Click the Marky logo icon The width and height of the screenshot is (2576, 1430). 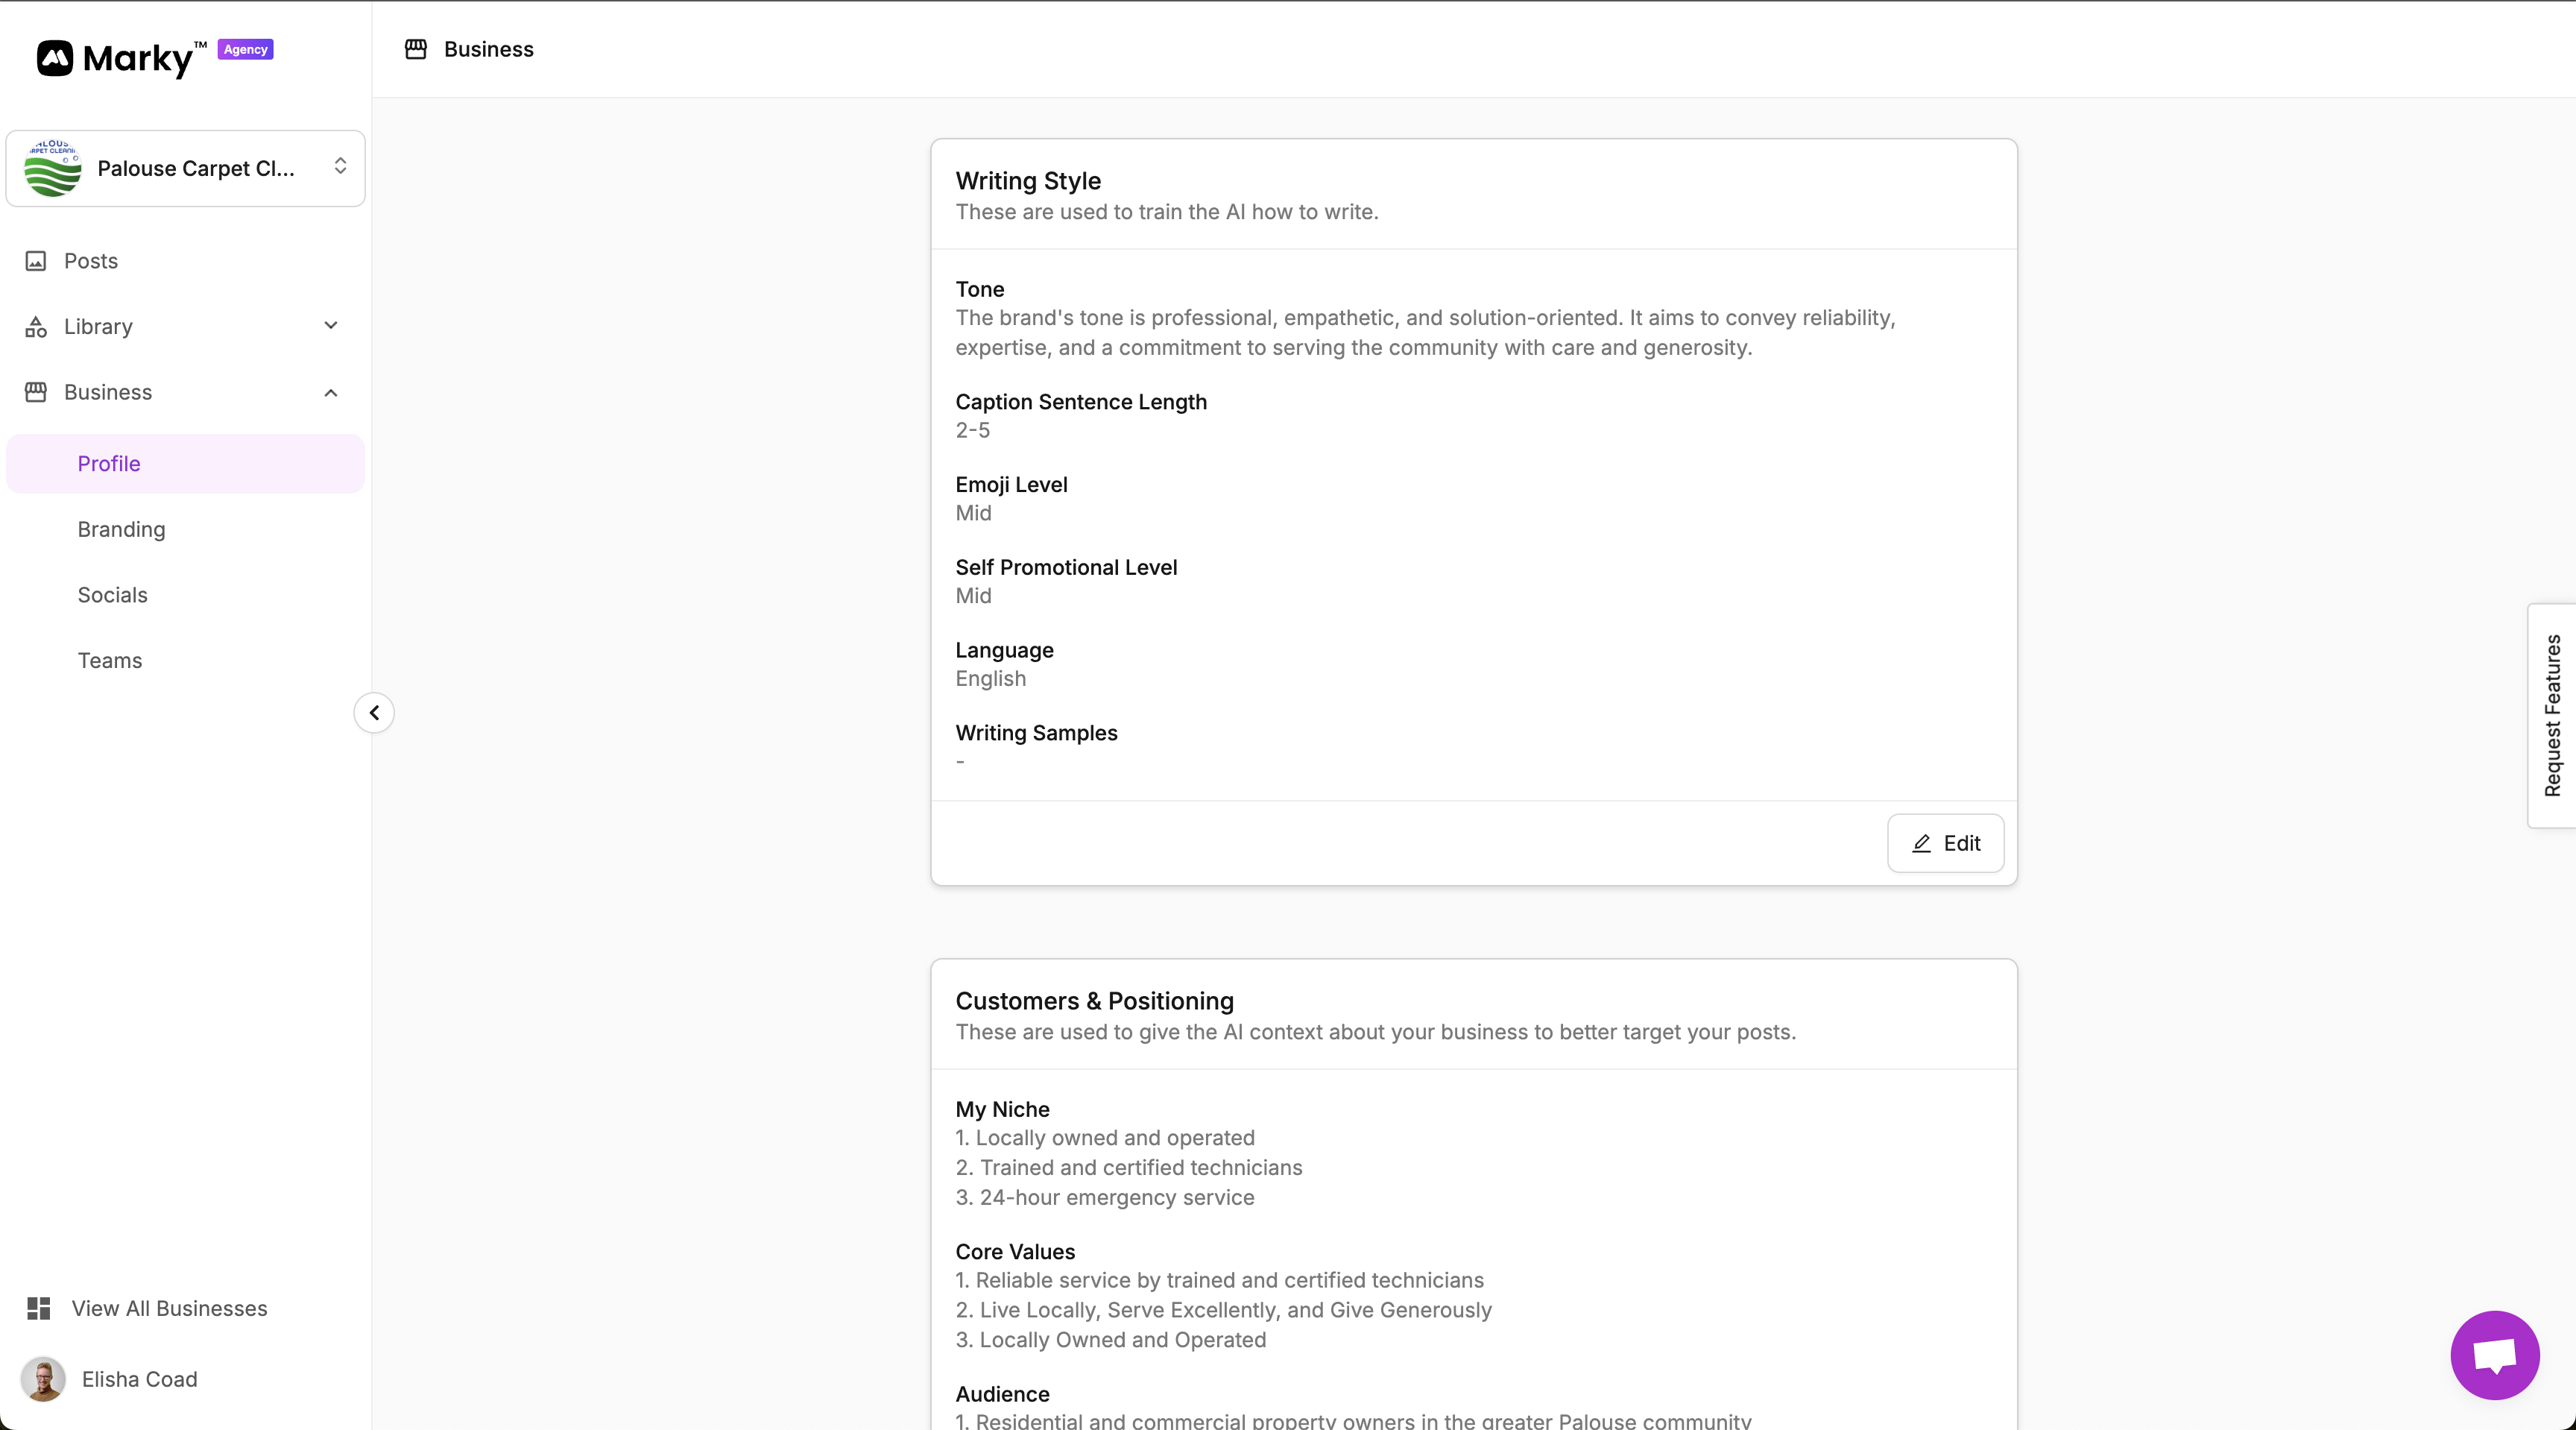click(x=55, y=58)
